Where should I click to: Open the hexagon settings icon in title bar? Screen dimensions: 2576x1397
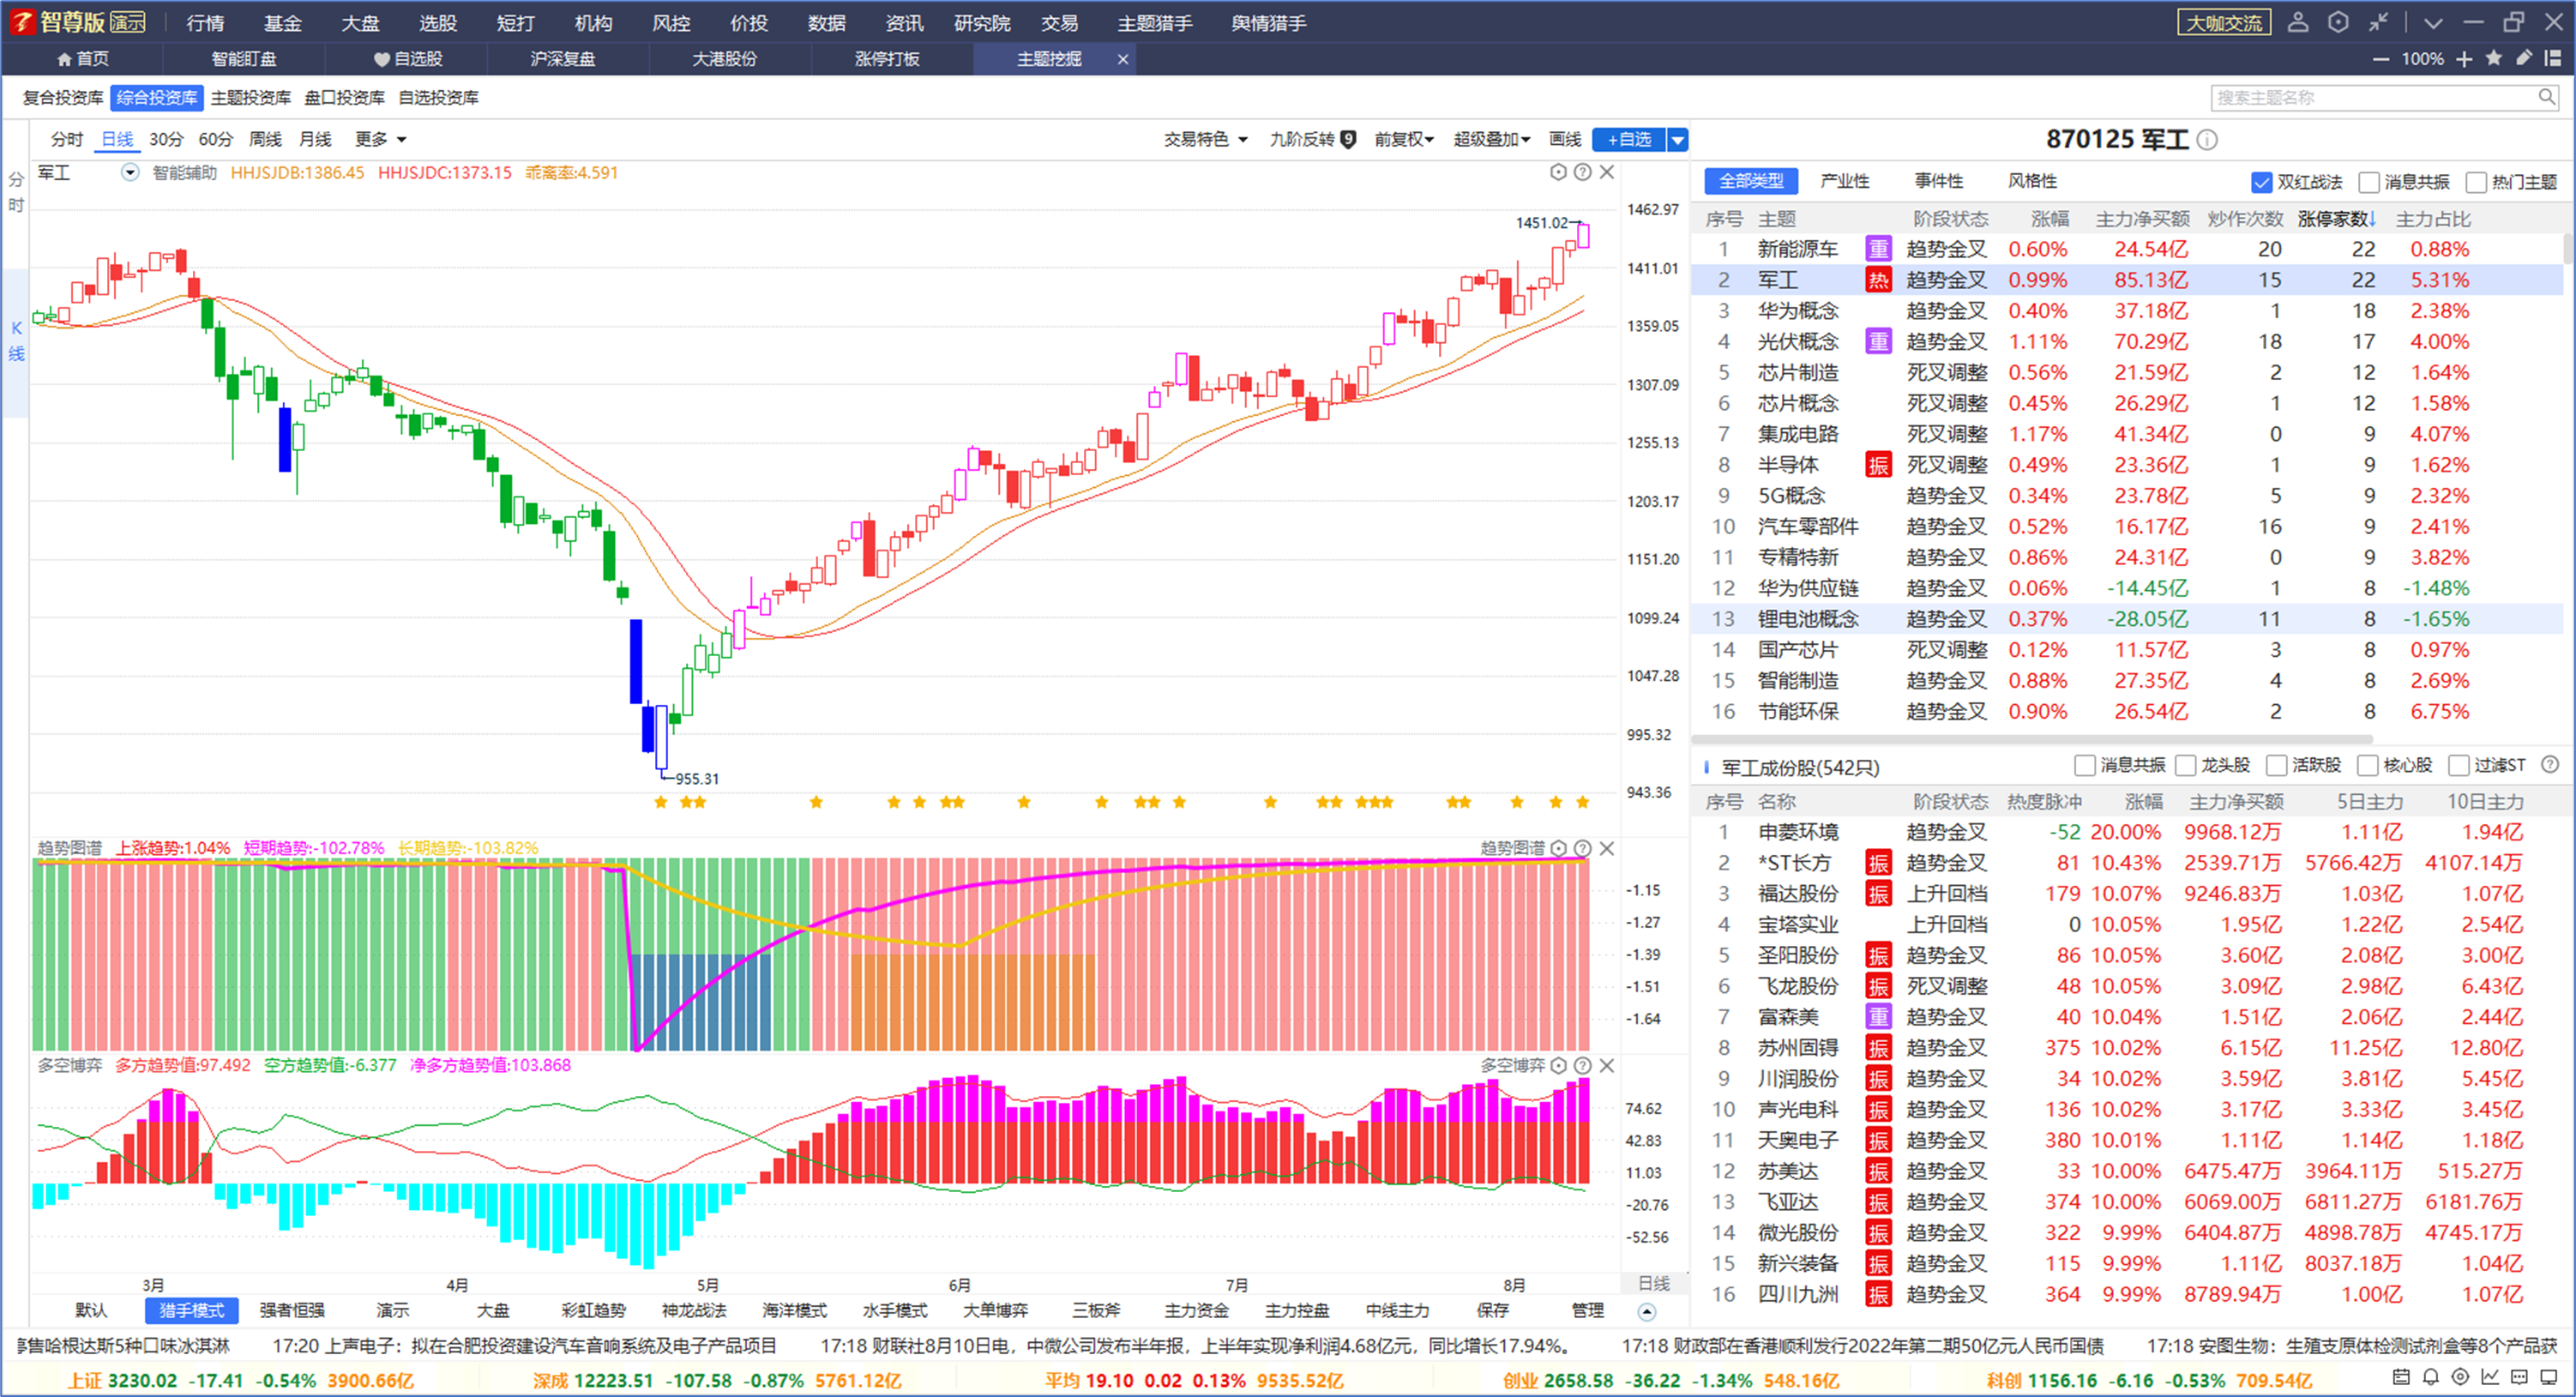click(2338, 22)
